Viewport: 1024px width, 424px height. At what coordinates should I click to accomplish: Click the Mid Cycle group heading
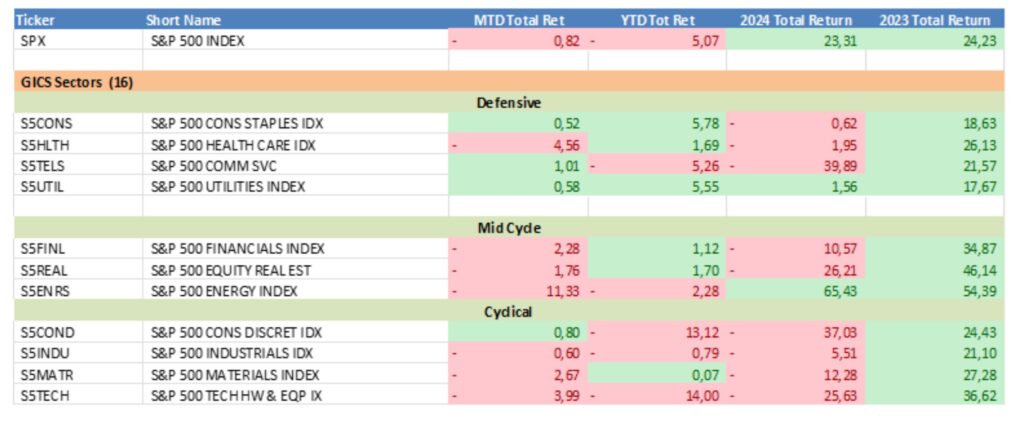[x=511, y=227]
